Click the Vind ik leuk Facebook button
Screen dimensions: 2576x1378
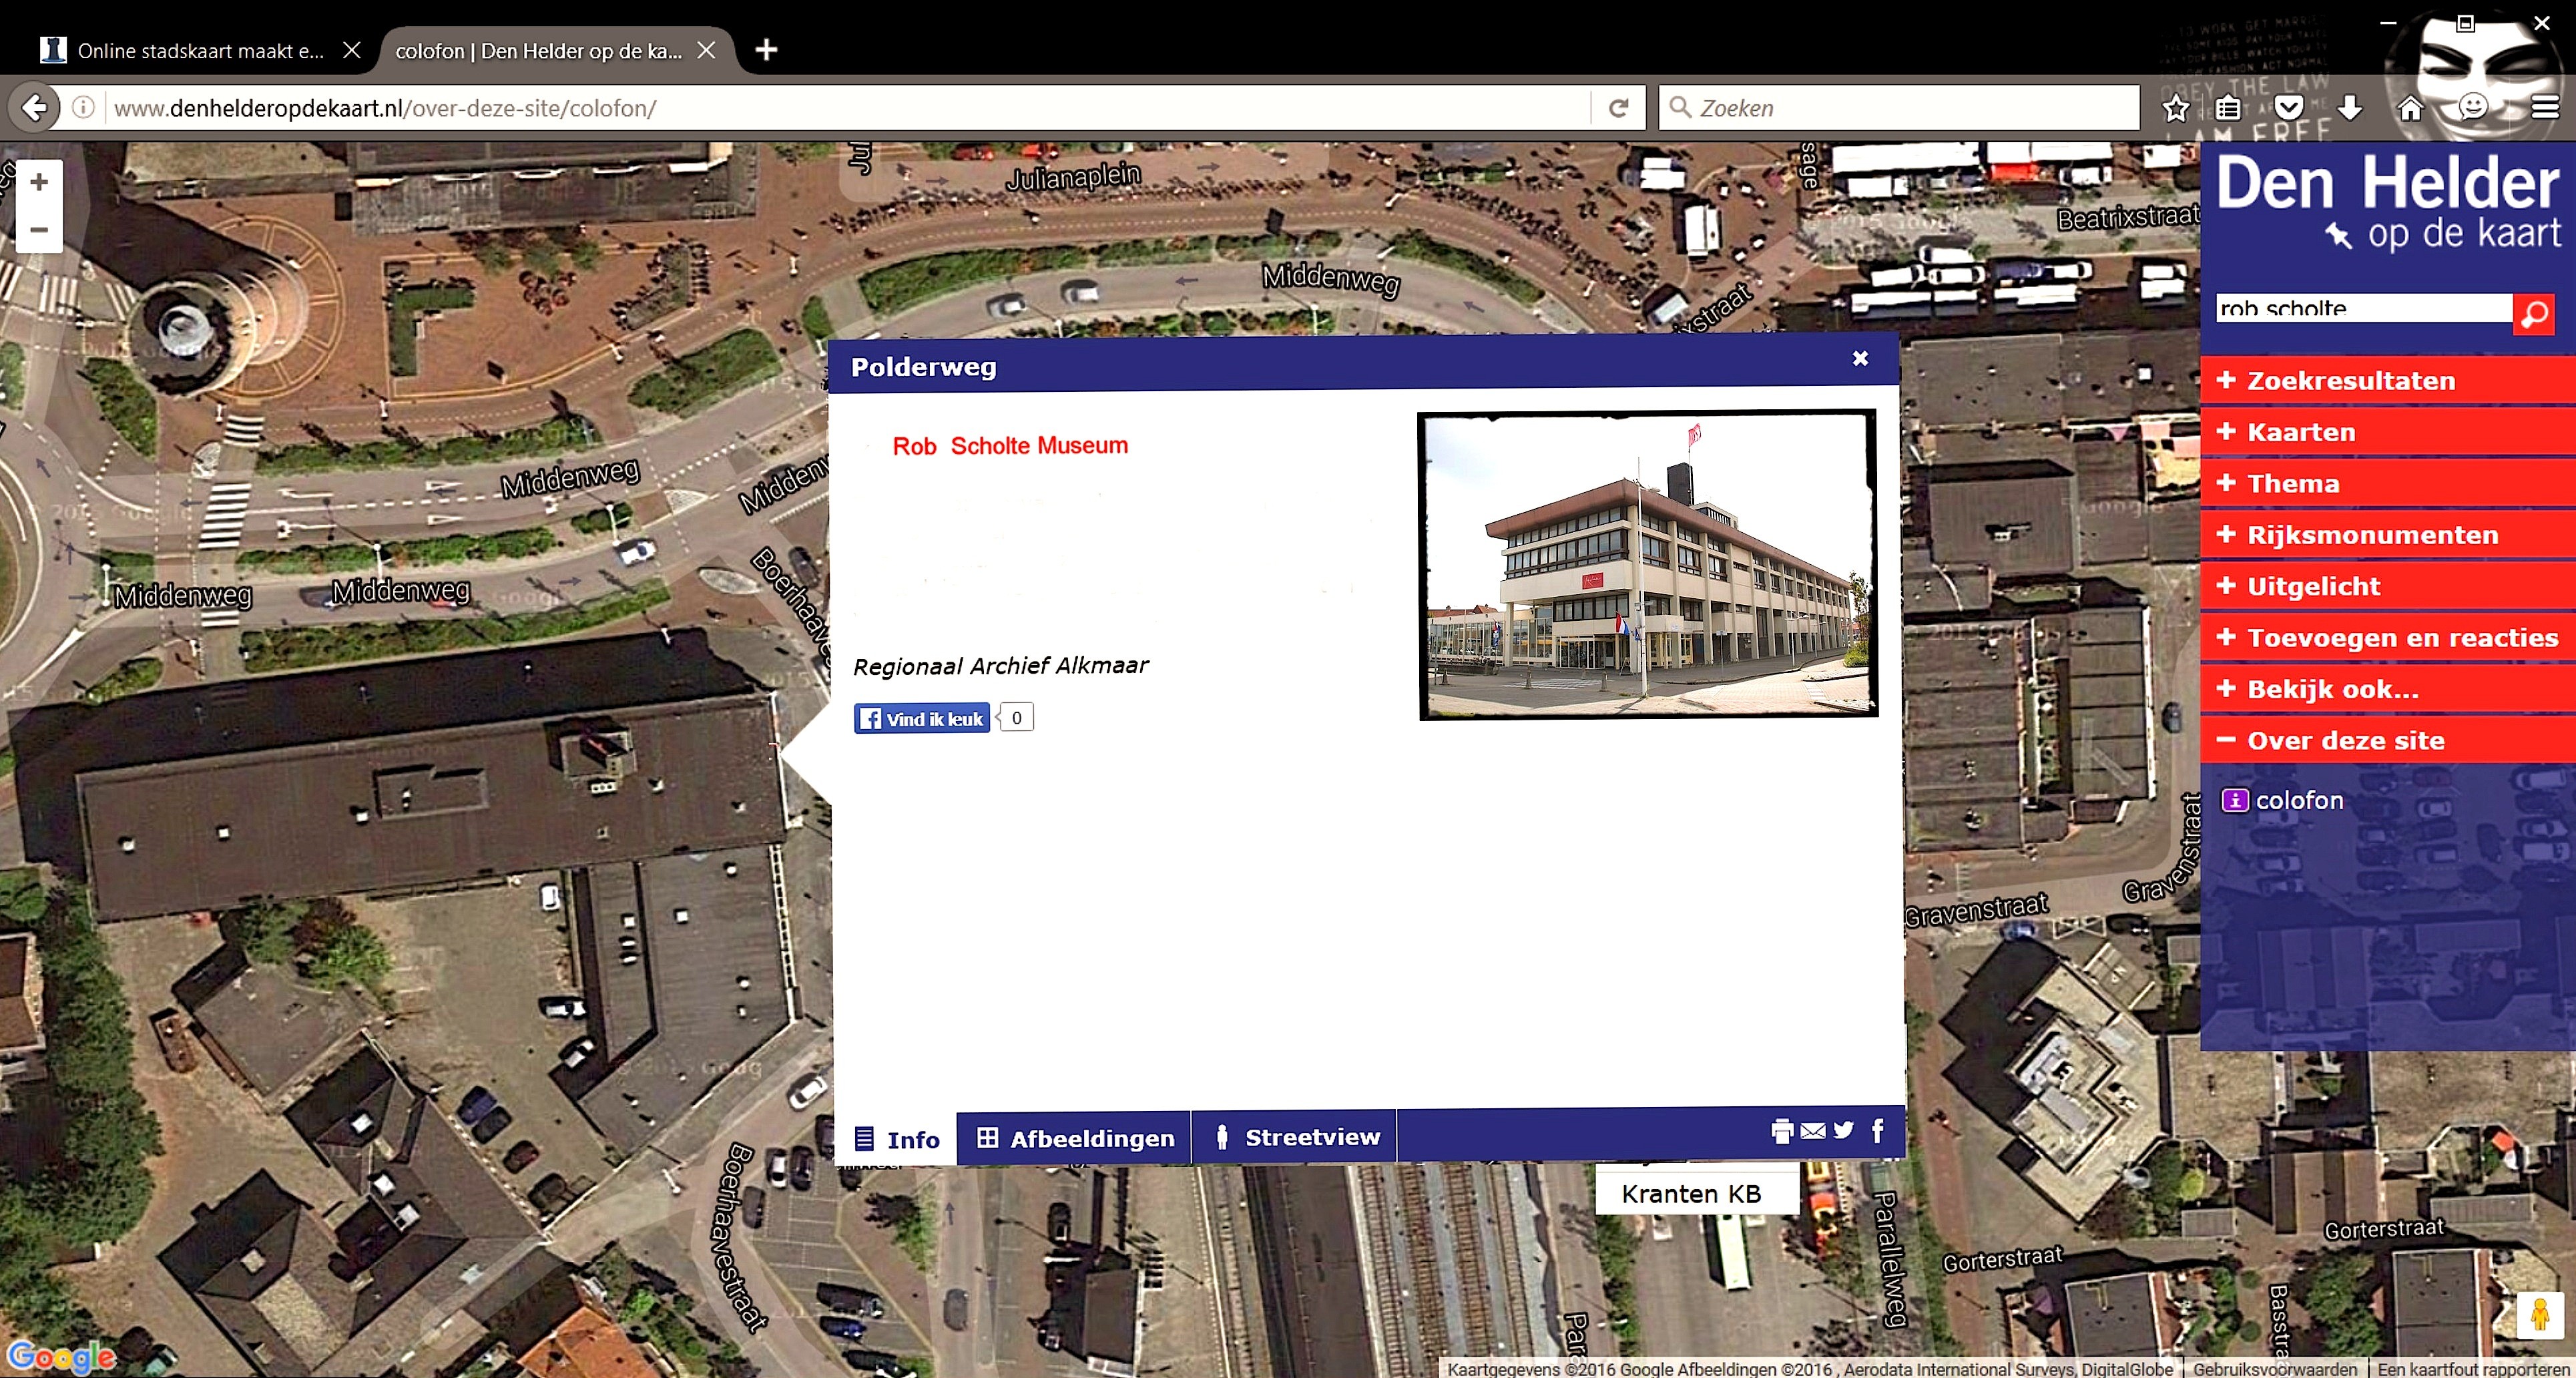click(x=921, y=719)
